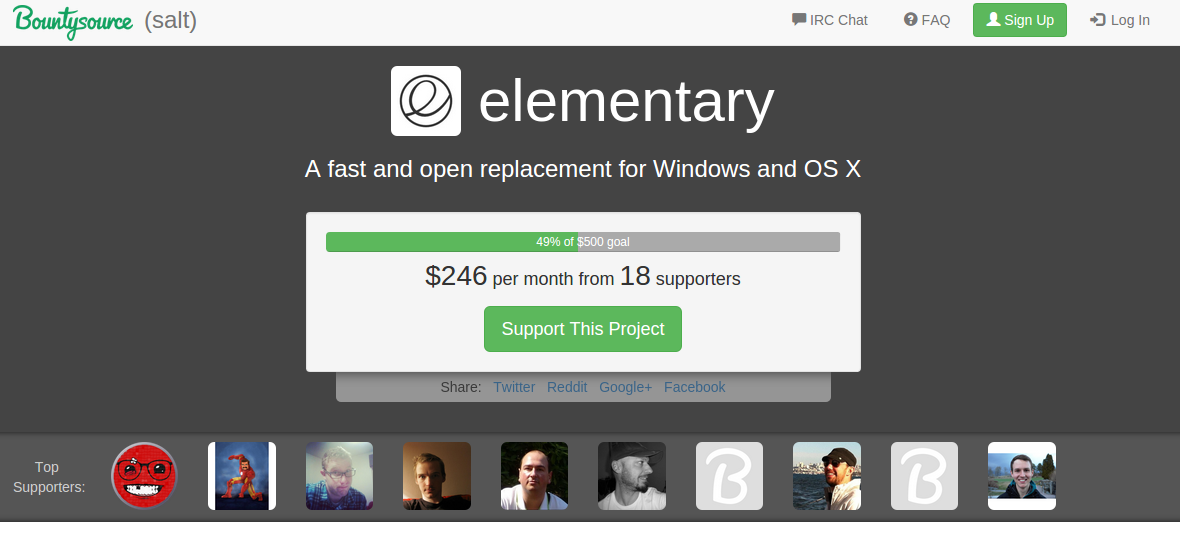Viewport: 1180px width, 533px height.
Task: Open the Bountysource logo home link
Action: click(x=73, y=21)
